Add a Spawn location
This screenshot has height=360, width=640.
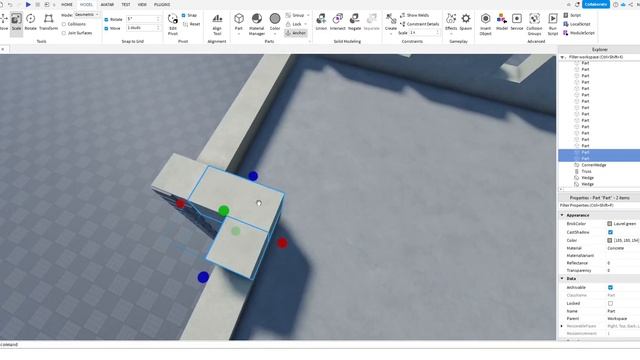point(466,22)
